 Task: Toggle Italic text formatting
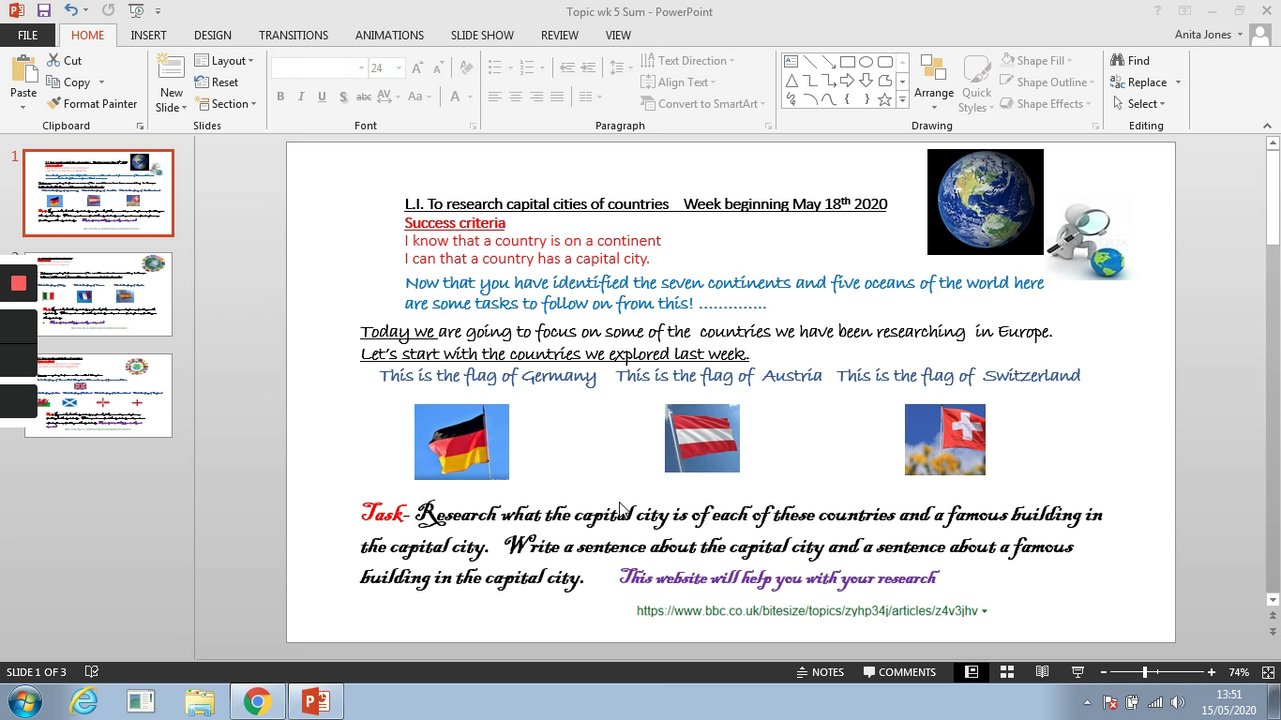(301, 97)
